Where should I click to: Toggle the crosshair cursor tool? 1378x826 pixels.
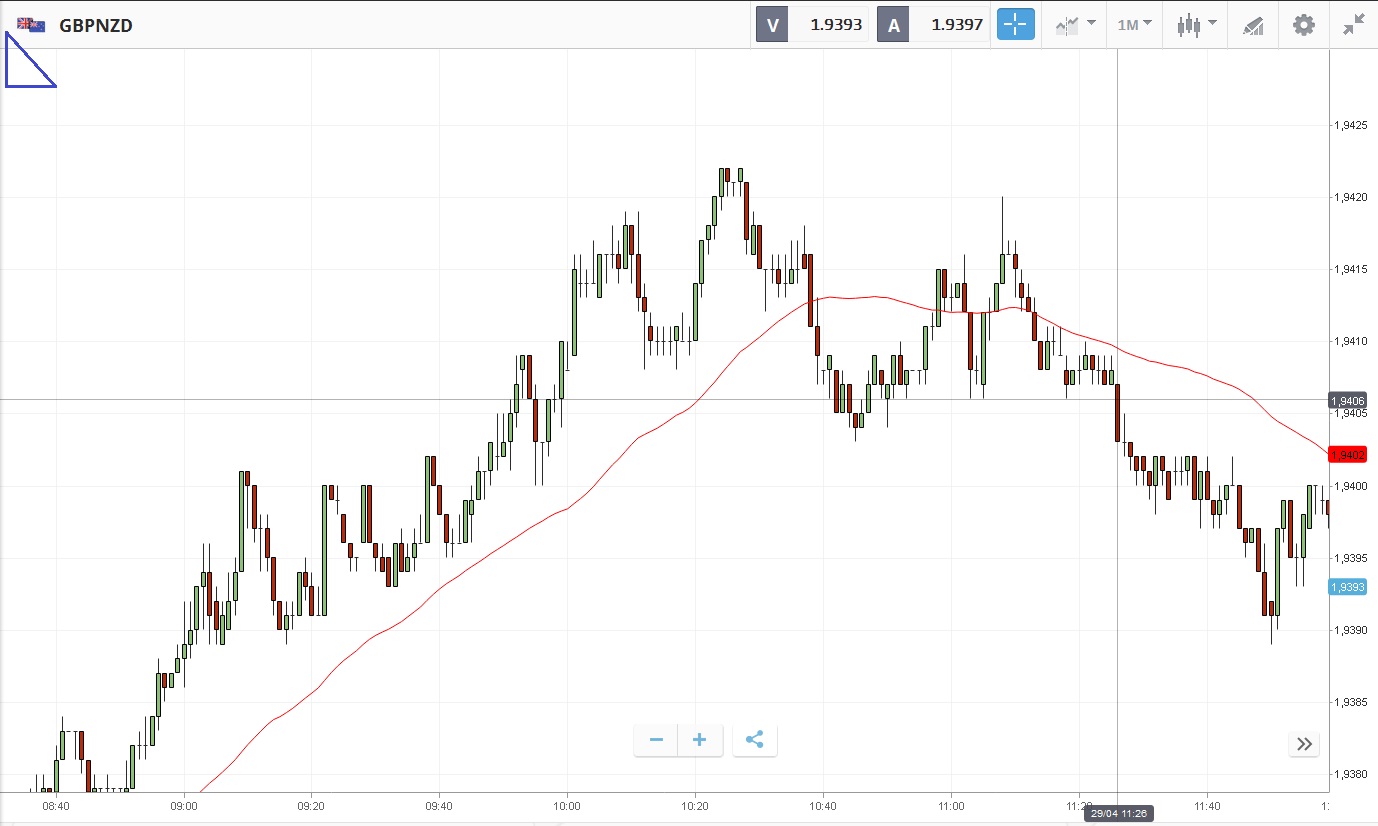tap(1015, 25)
